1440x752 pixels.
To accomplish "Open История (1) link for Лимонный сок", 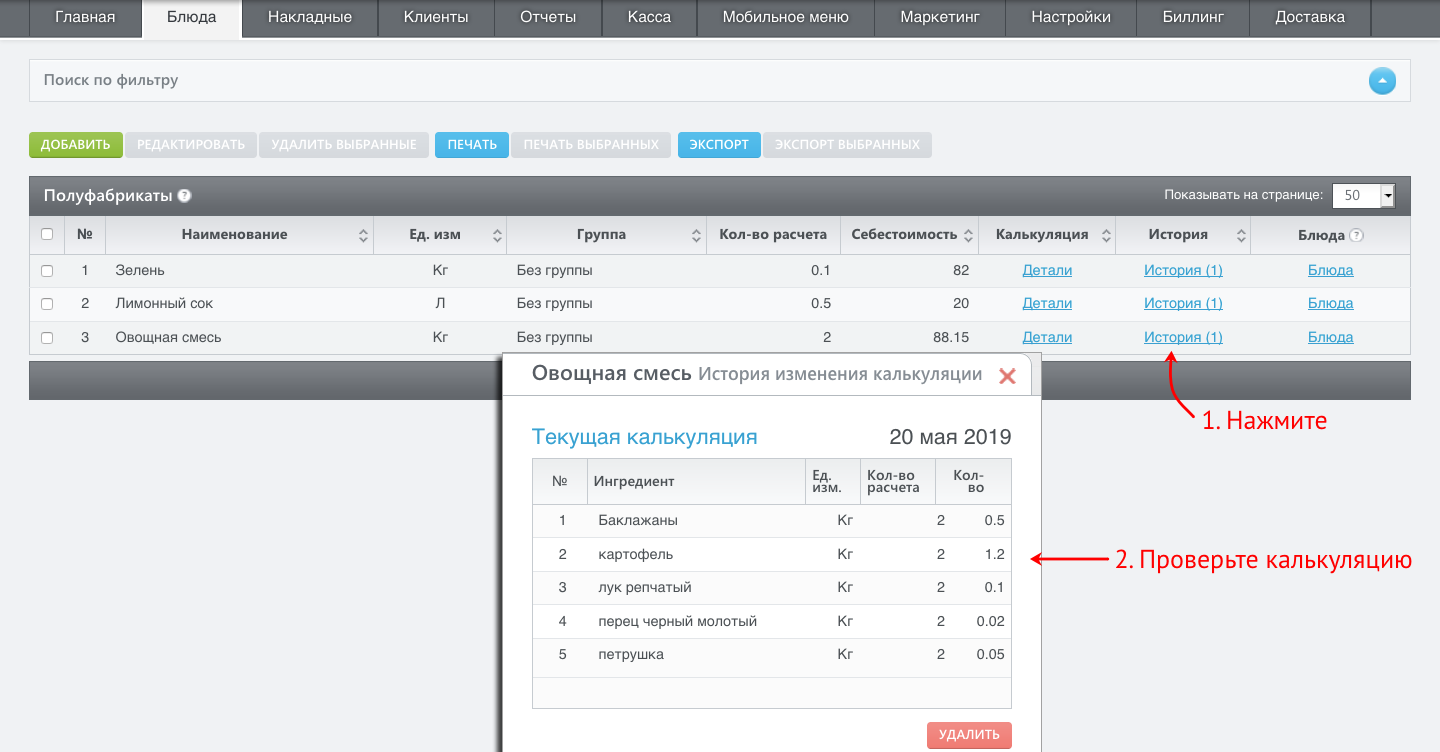I will (x=1183, y=303).
